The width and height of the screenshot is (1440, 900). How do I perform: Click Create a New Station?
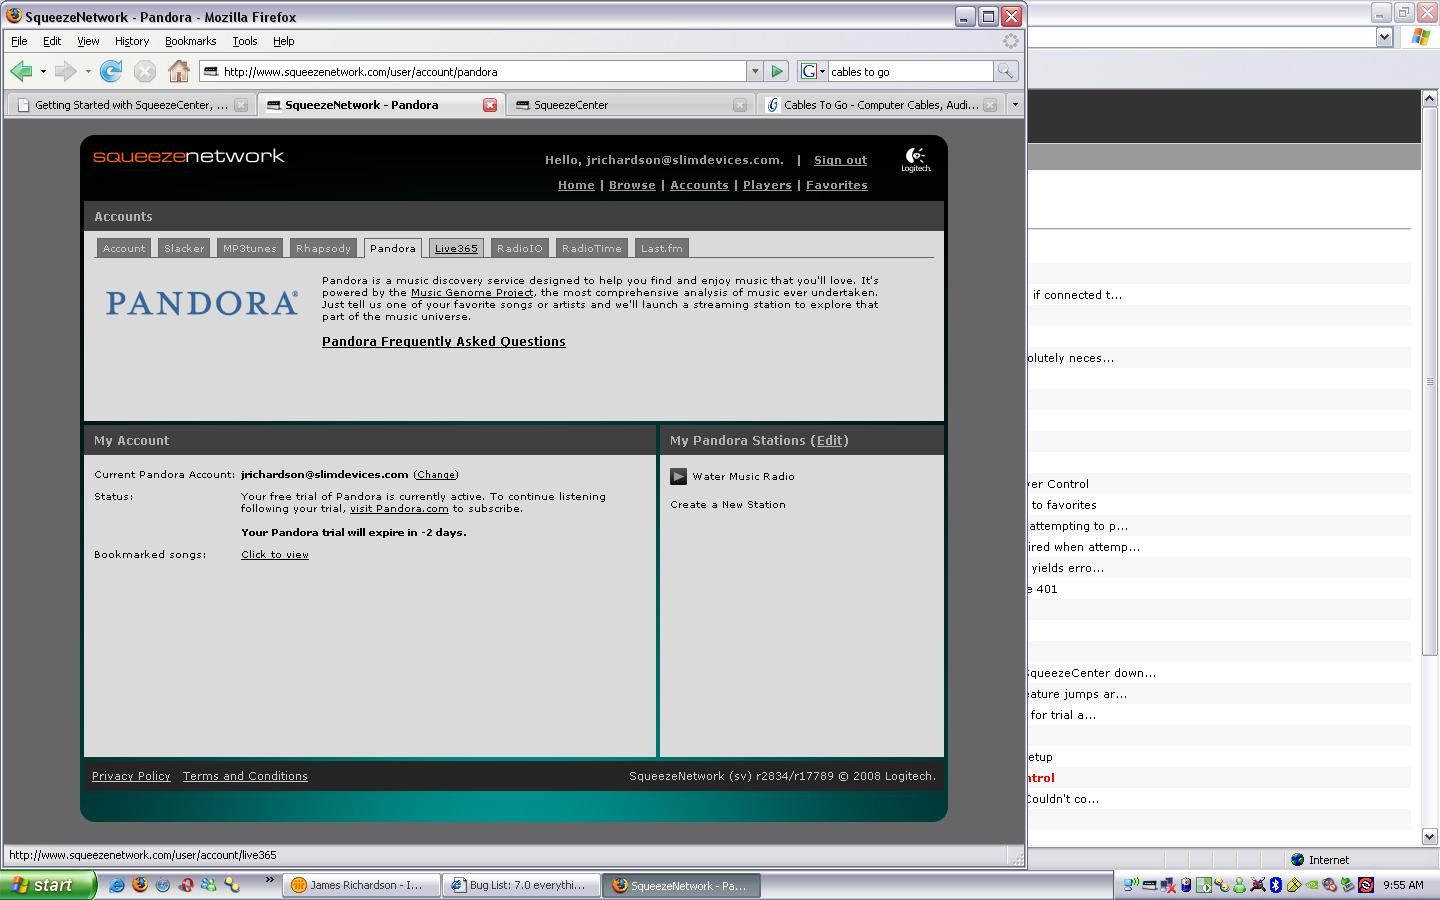727,505
